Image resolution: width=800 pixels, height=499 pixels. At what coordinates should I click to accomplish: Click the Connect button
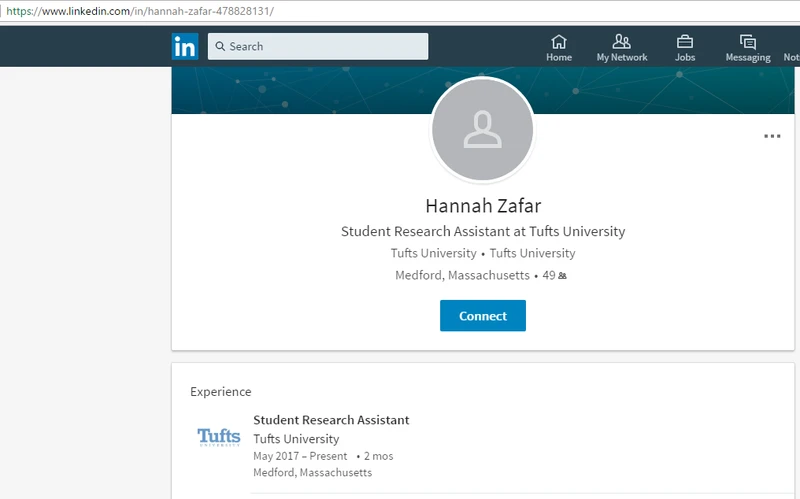(483, 316)
